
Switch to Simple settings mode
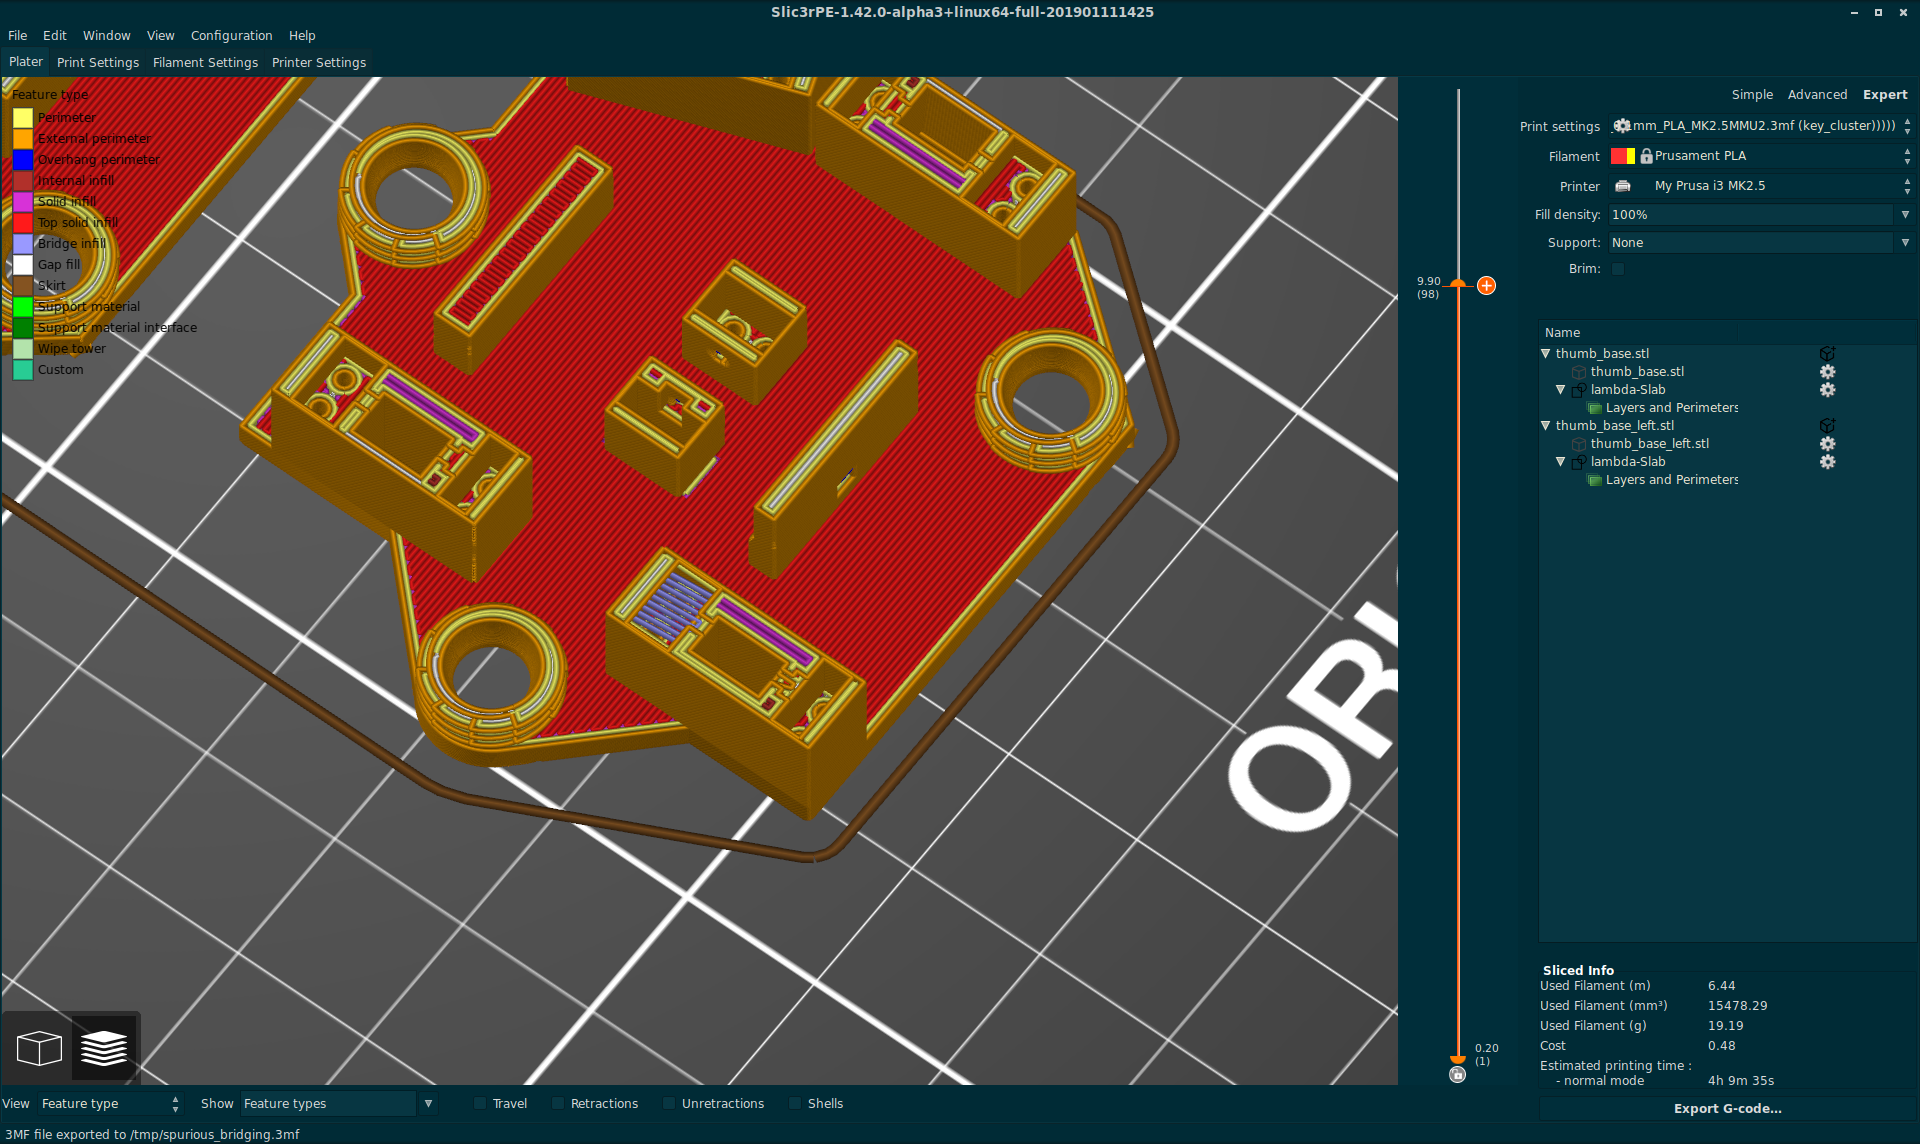(1751, 94)
